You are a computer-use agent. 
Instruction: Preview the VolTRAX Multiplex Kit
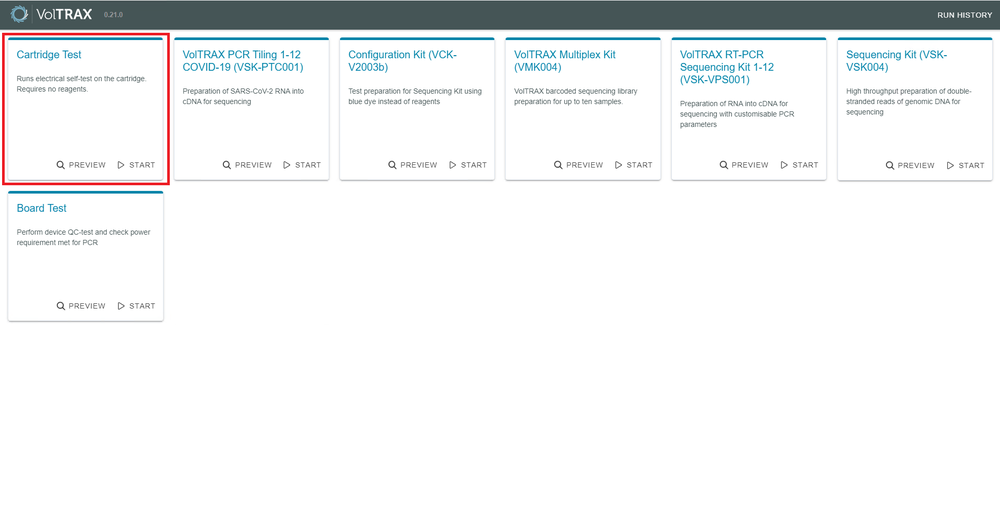click(x=578, y=165)
